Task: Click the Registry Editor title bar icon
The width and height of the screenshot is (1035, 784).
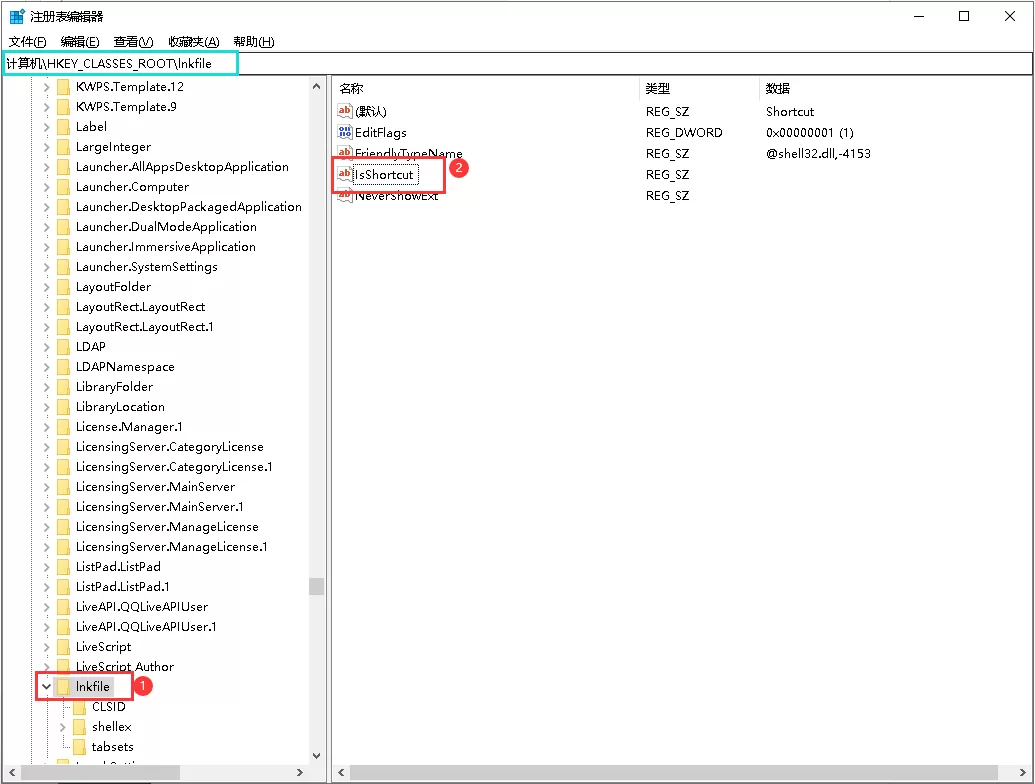Action: tap(14, 15)
